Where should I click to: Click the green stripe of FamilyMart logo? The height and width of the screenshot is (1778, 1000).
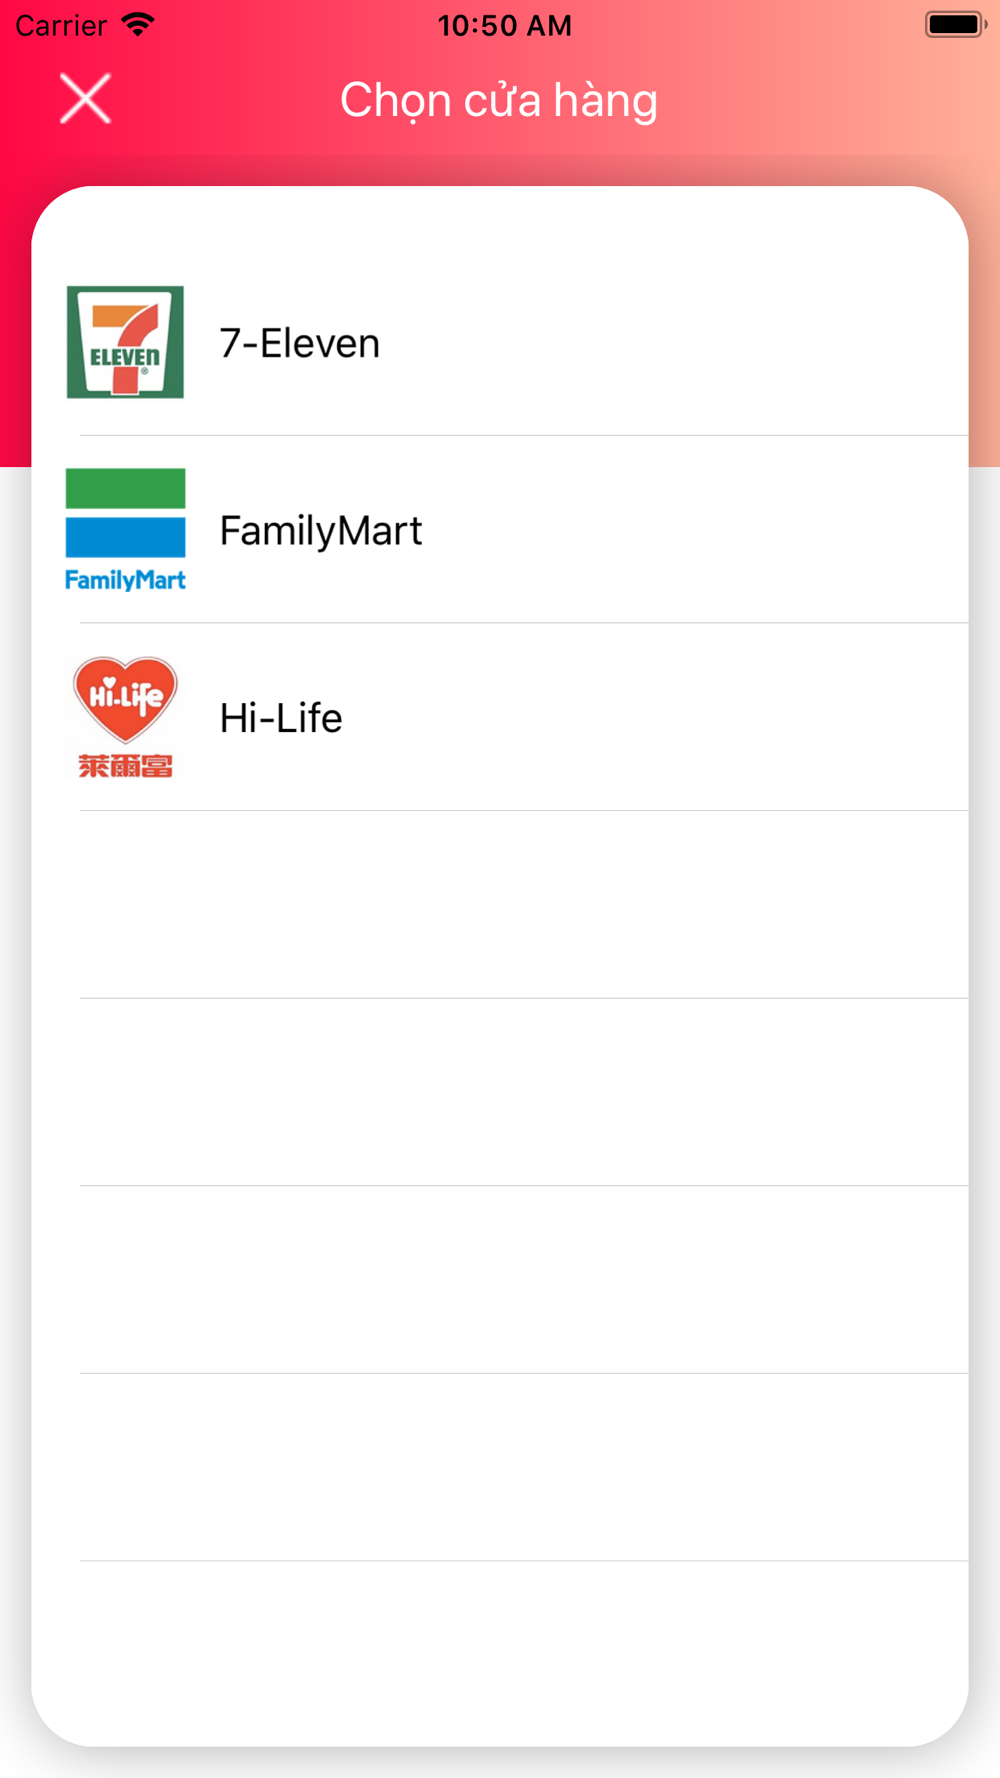(125, 488)
